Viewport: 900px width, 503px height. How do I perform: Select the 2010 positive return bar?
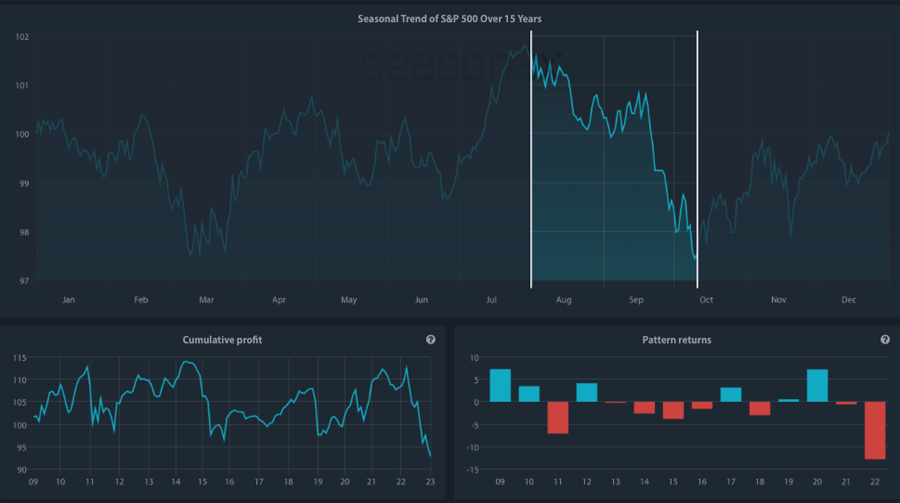click(x=529, y=394)
